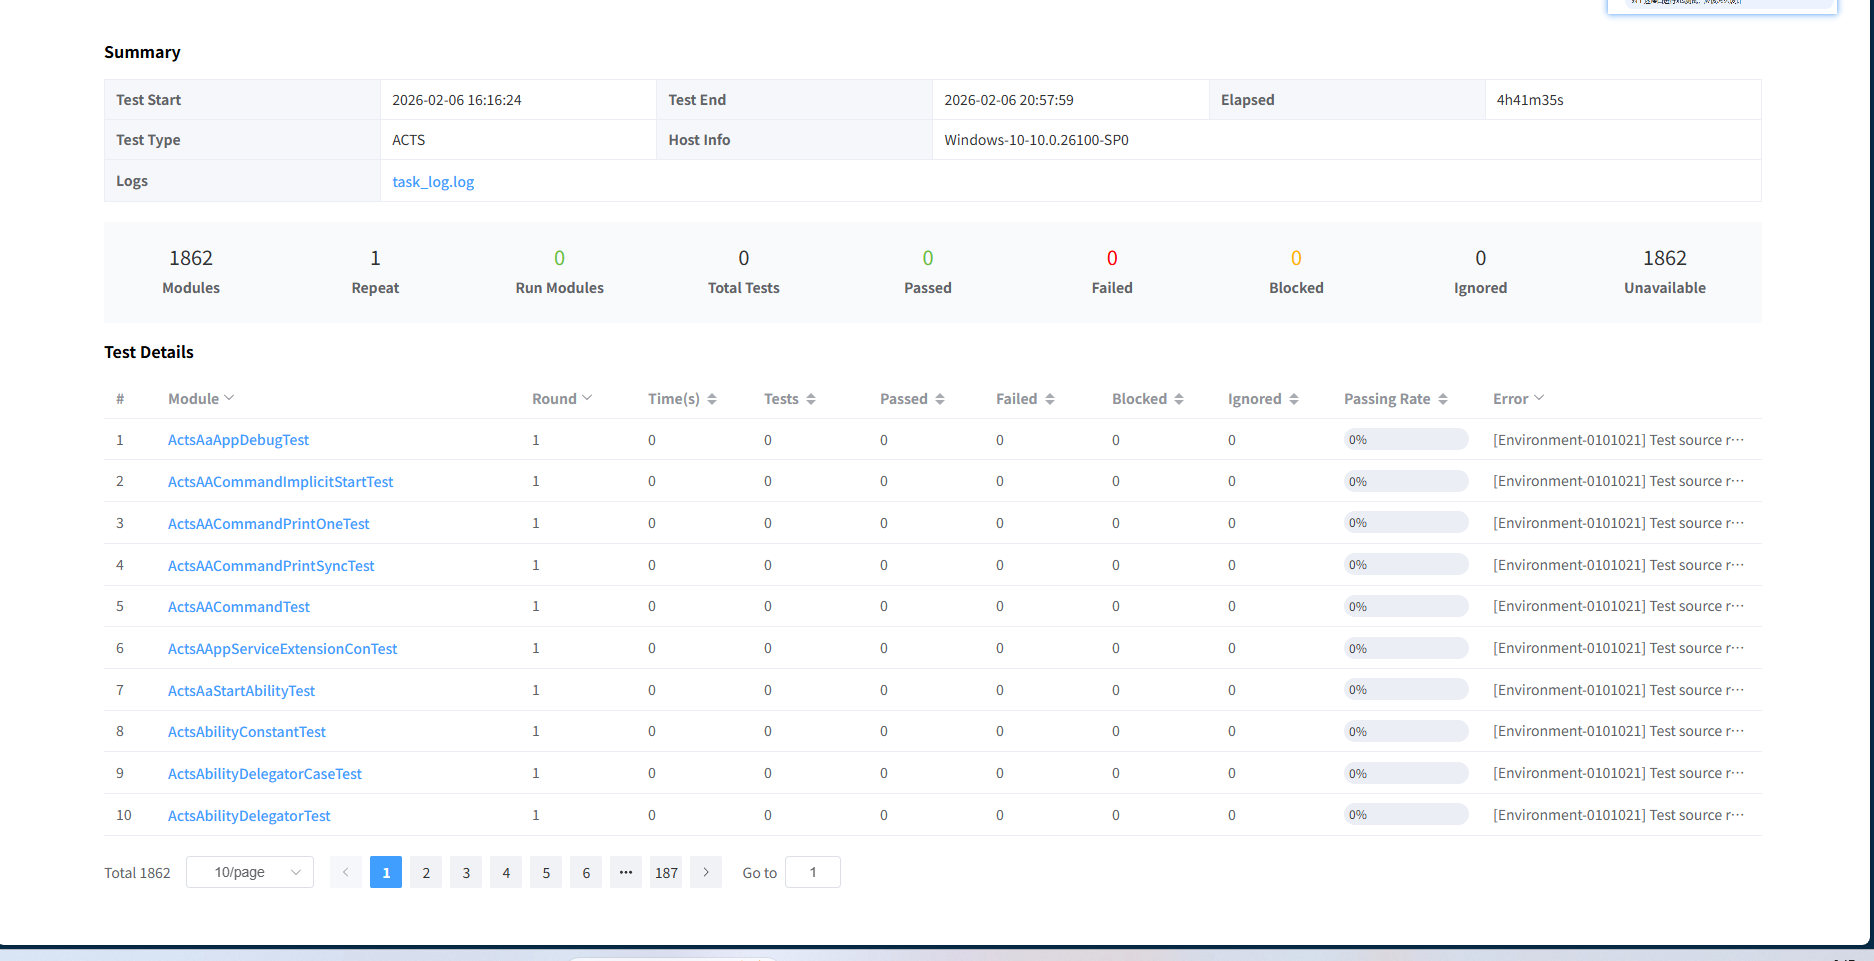
Task: Jump forward with pagination ellipsis
Action: click(626, 872)
